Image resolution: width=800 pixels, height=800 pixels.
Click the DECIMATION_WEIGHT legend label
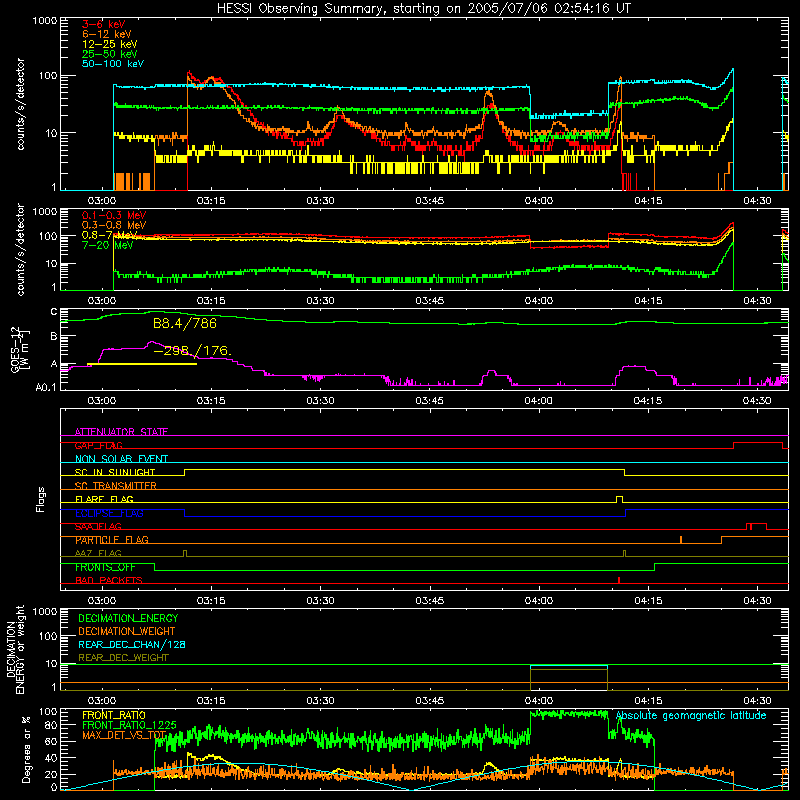[x=127, y=631]
